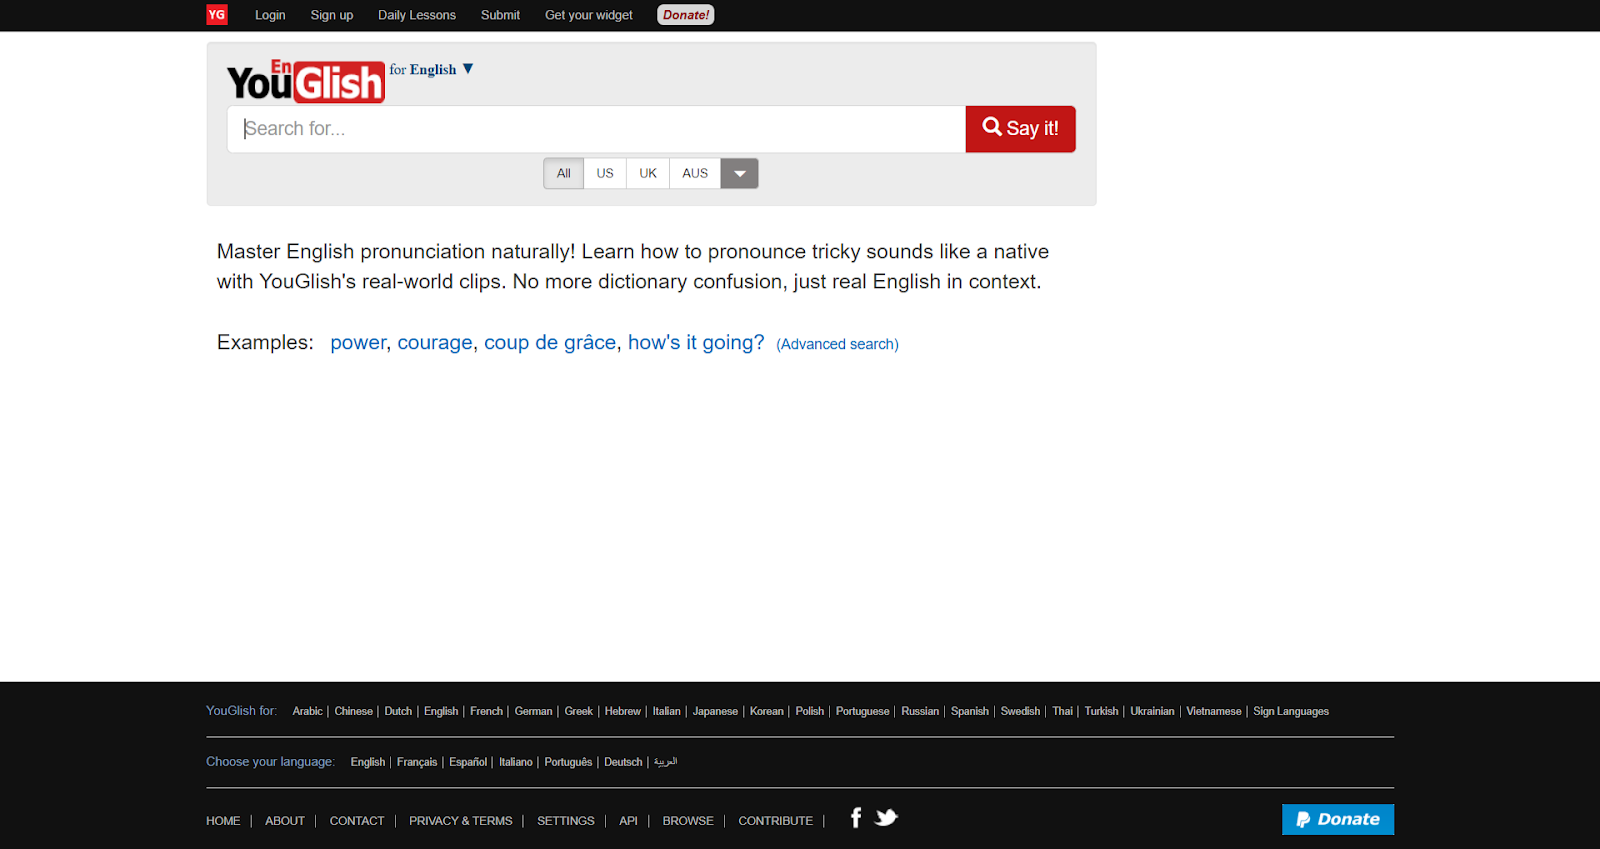Open YouGlish for Ukrainian
The width and height of the screenshot is (1600, 849).
[1152, 711]
